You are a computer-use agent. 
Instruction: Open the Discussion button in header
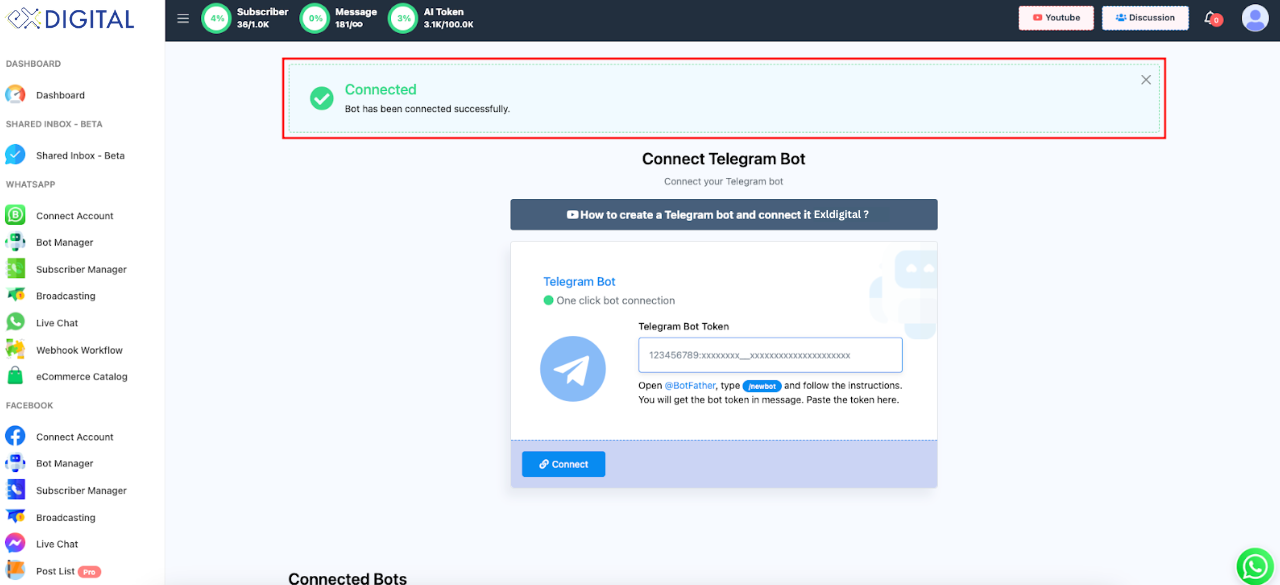point(1145,18)
